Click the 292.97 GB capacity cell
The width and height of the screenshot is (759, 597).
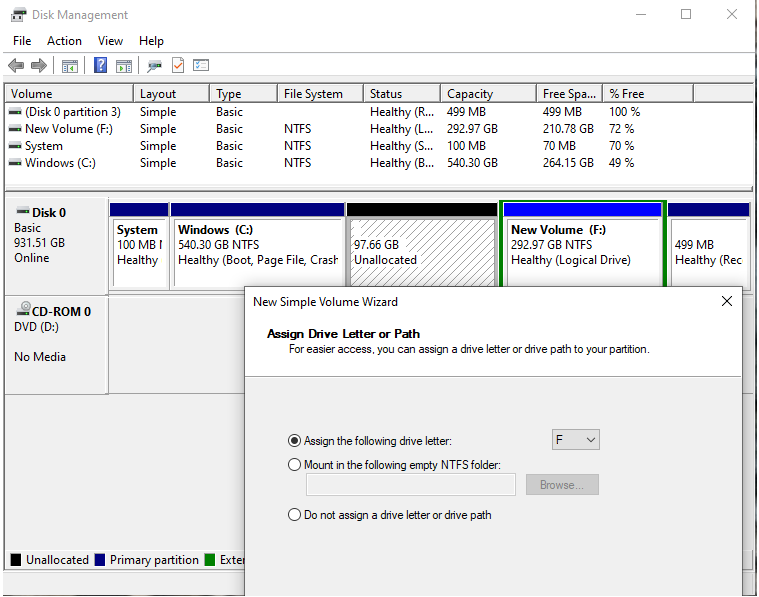(x=472, y=129)
